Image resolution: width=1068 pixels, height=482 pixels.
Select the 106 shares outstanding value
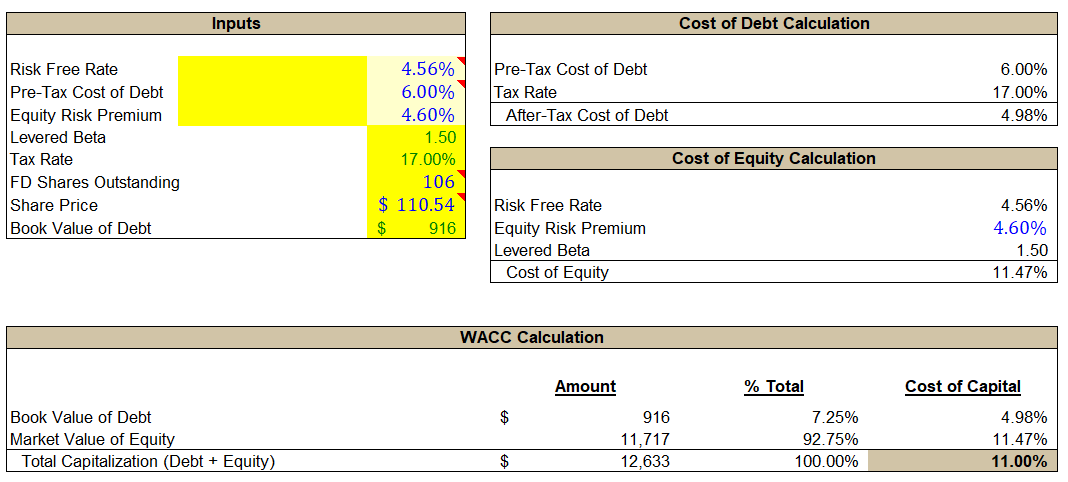tap(439, 182)
